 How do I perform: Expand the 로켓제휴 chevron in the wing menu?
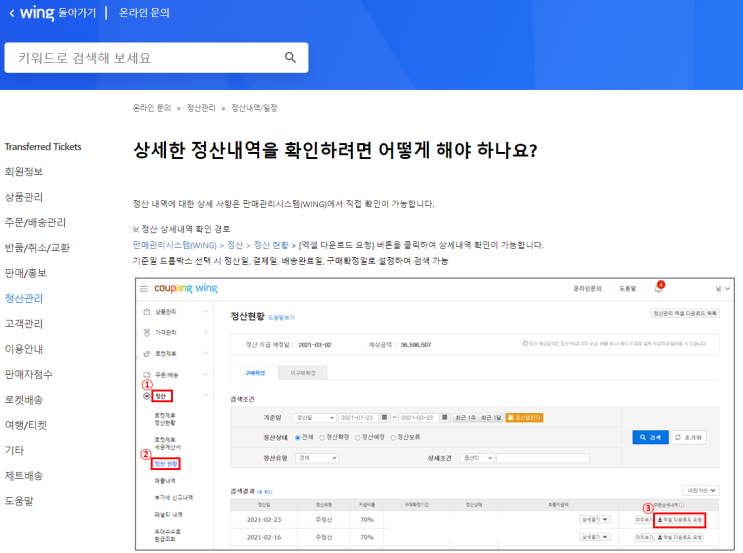pos(206,353)
